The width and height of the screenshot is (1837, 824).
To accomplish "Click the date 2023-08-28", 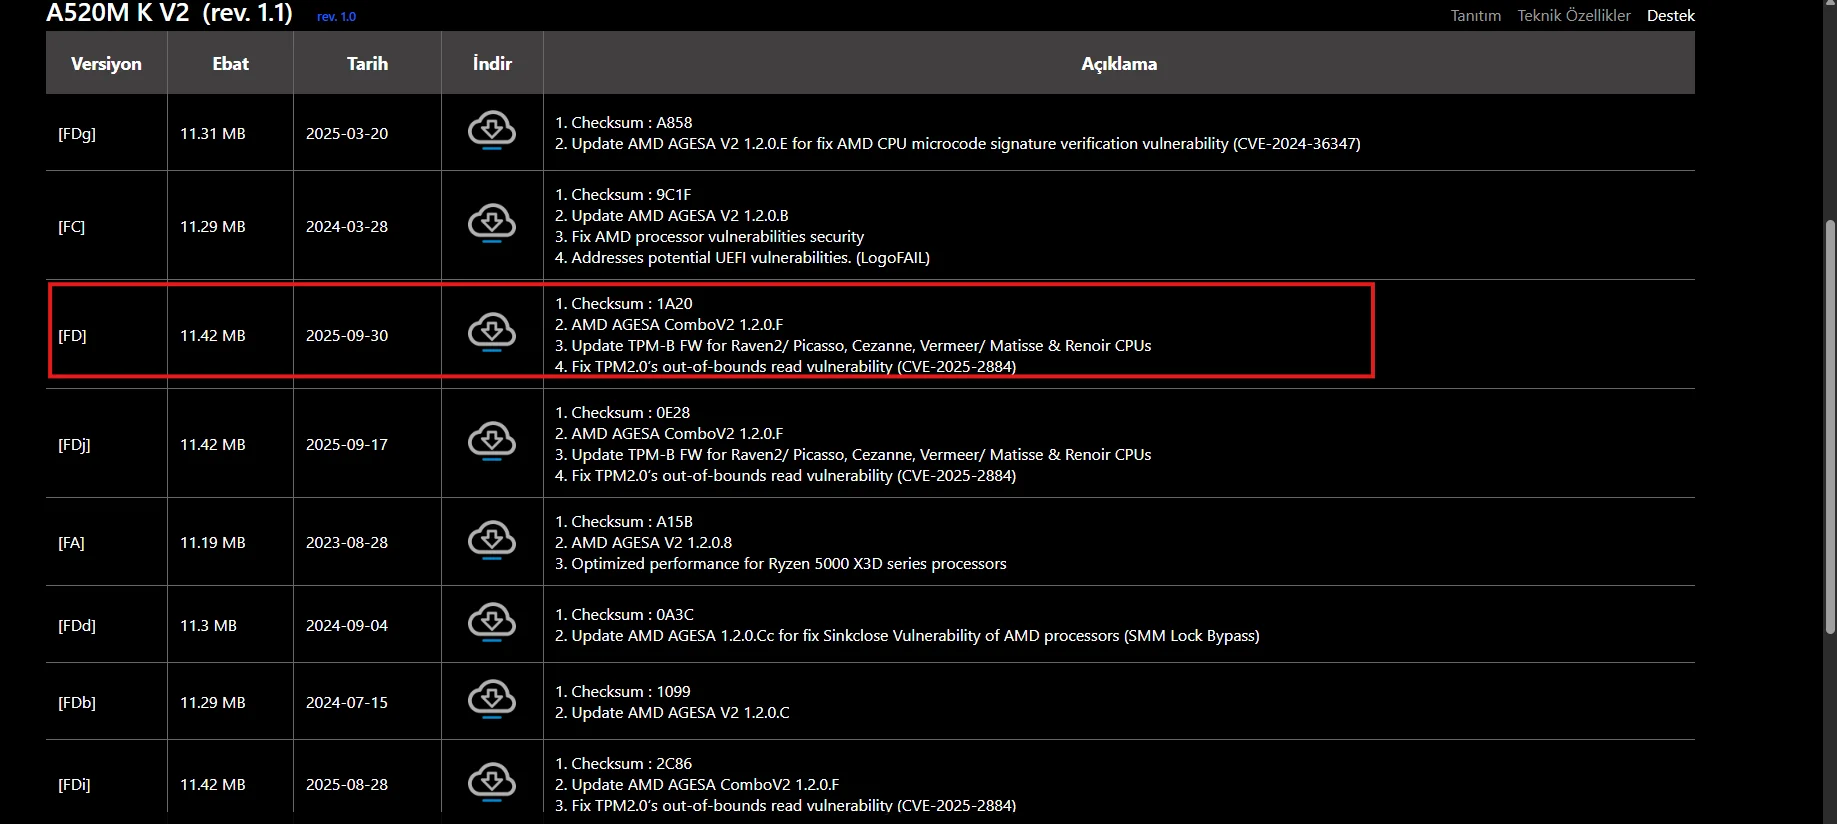I will coord(347,542).
